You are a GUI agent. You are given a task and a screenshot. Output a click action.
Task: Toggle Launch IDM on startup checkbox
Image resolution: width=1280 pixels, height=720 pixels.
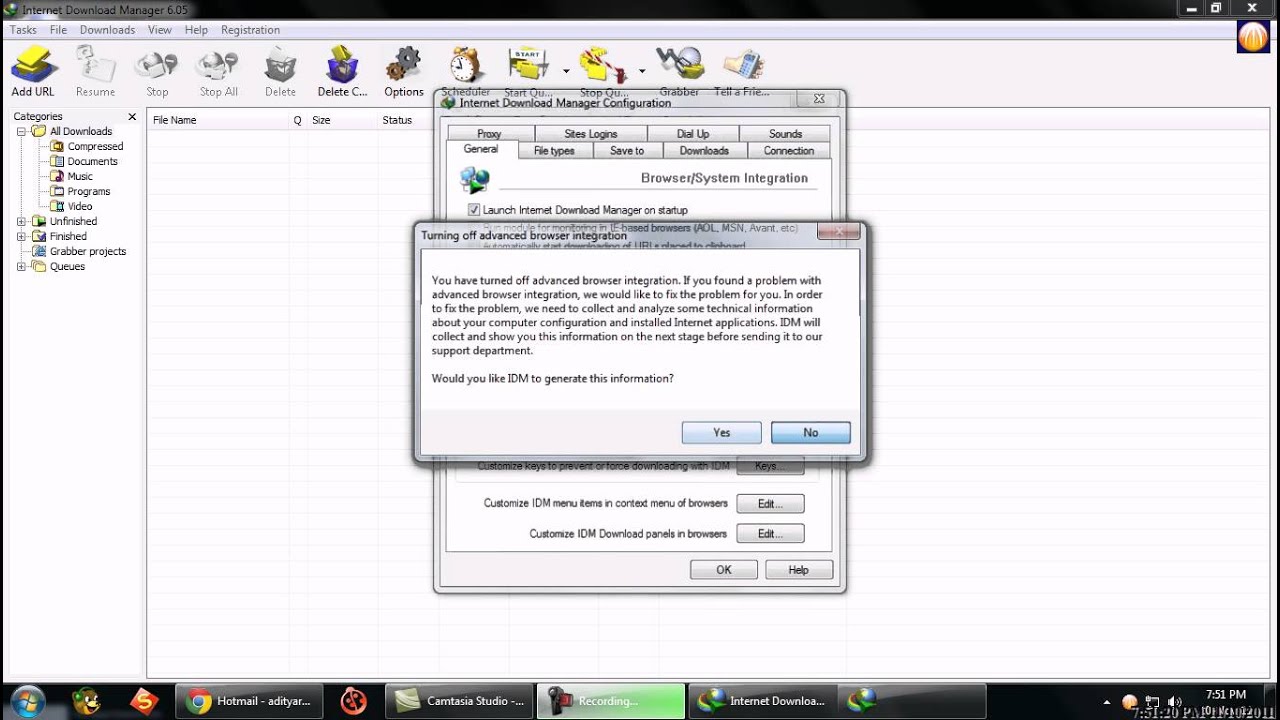pos(474,210)
